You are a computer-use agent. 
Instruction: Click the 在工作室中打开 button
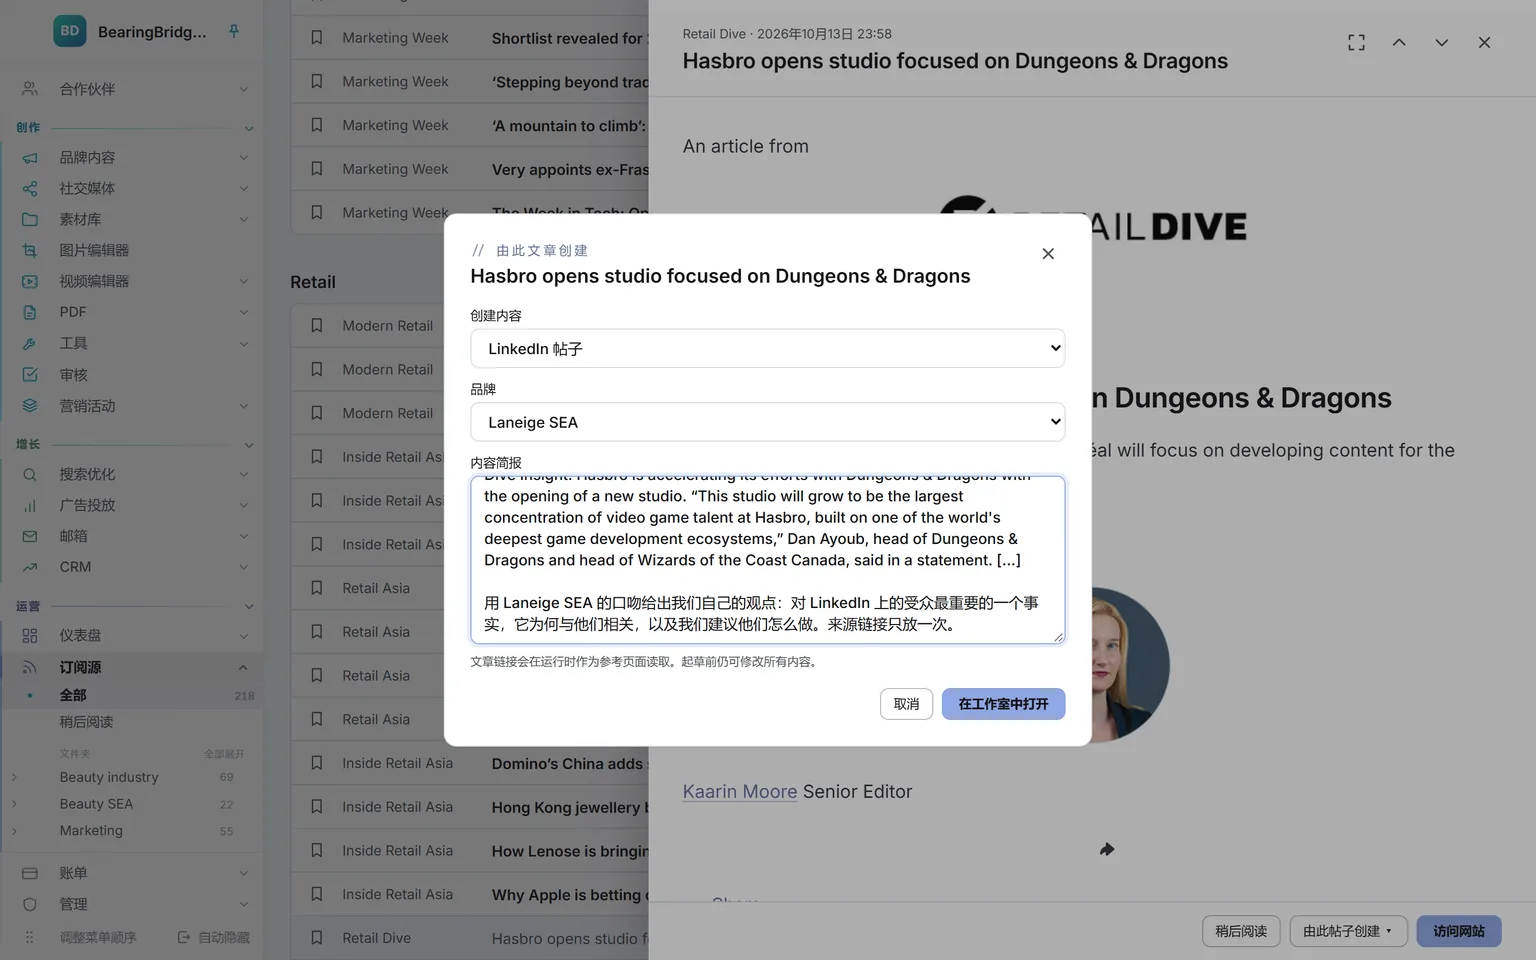click(1003, 704)
